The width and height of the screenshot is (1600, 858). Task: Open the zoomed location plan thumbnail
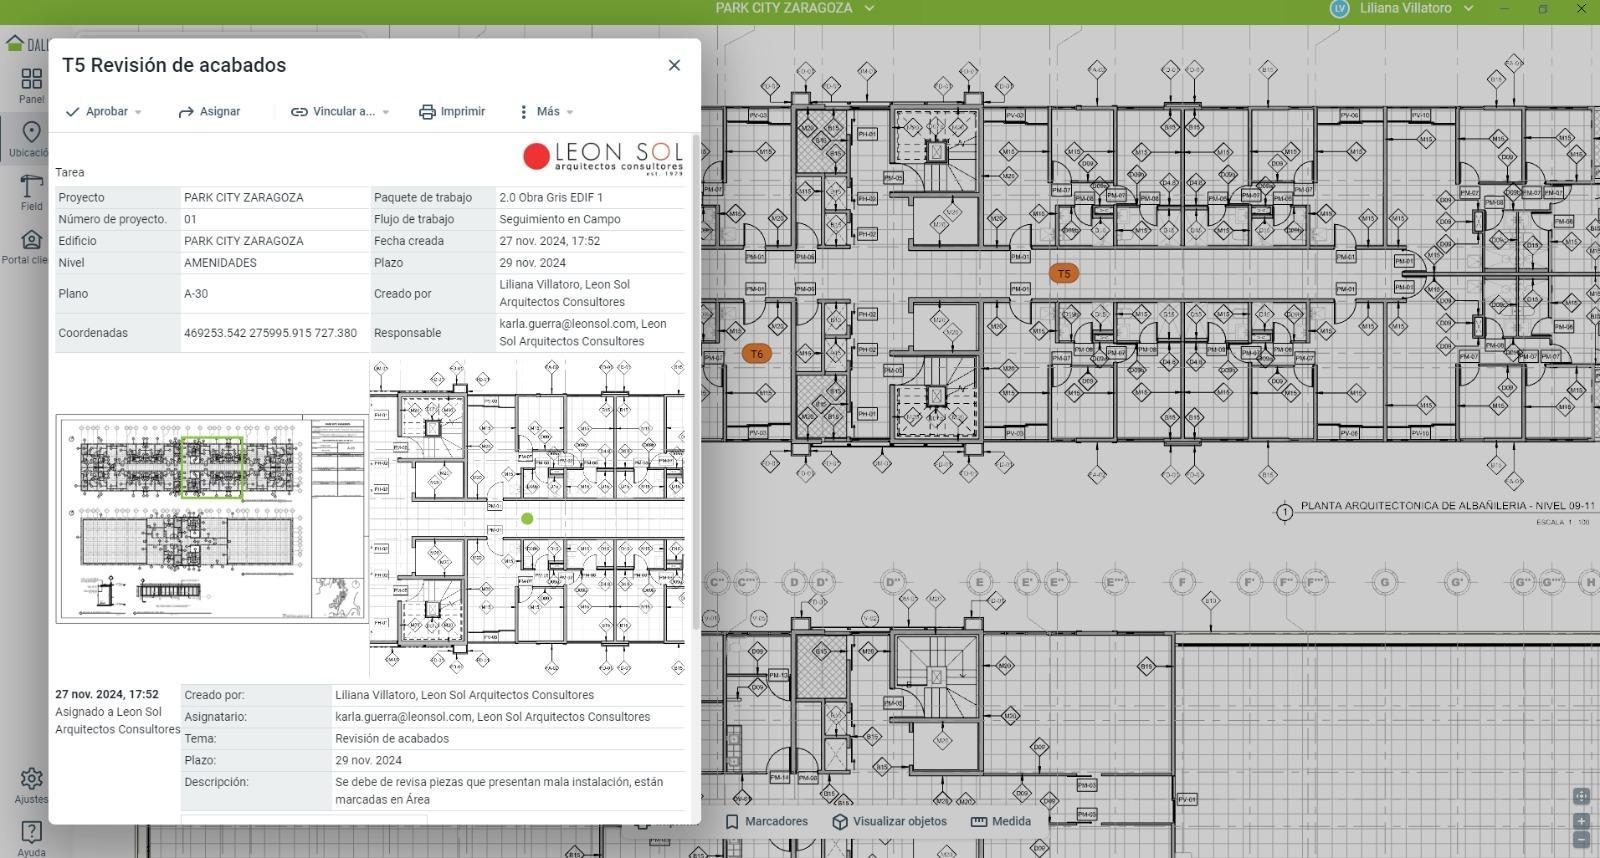(527, 519)
